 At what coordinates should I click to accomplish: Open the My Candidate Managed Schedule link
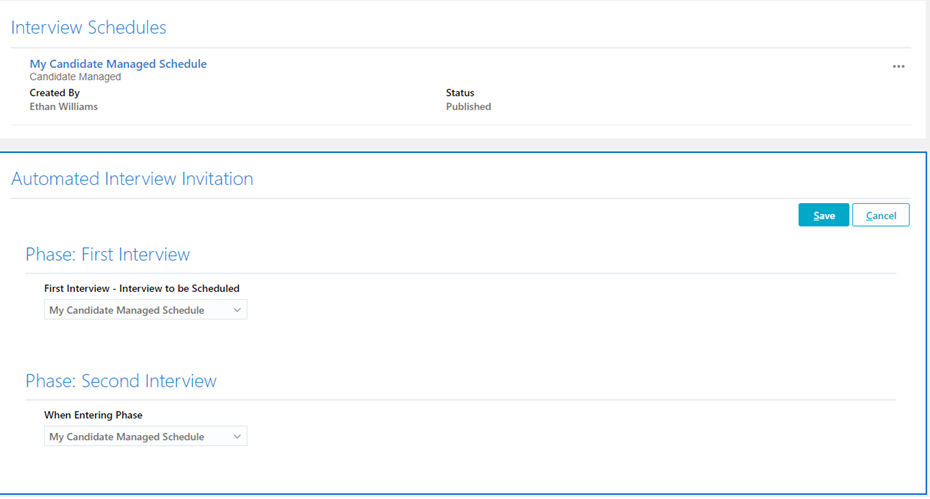118,64
